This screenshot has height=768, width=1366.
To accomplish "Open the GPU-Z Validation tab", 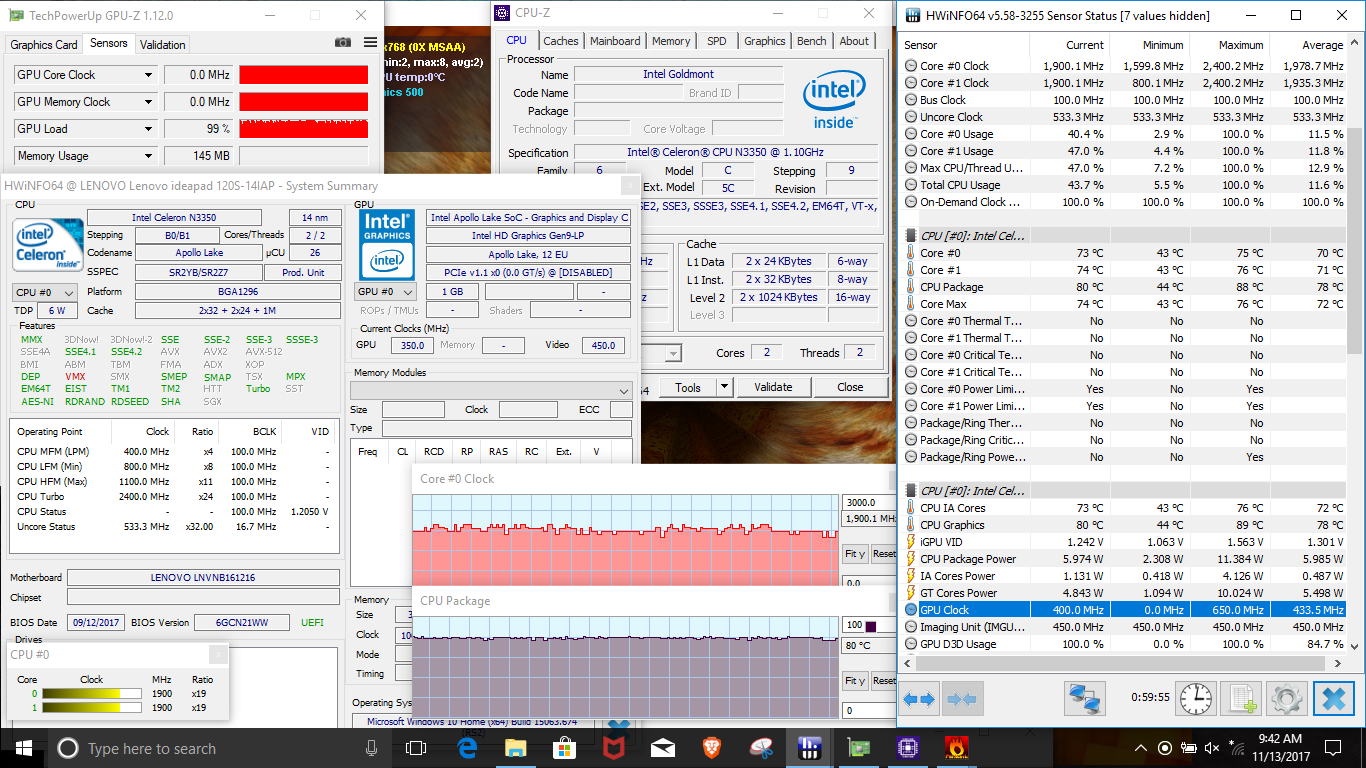I will click(x=163, y=44).
